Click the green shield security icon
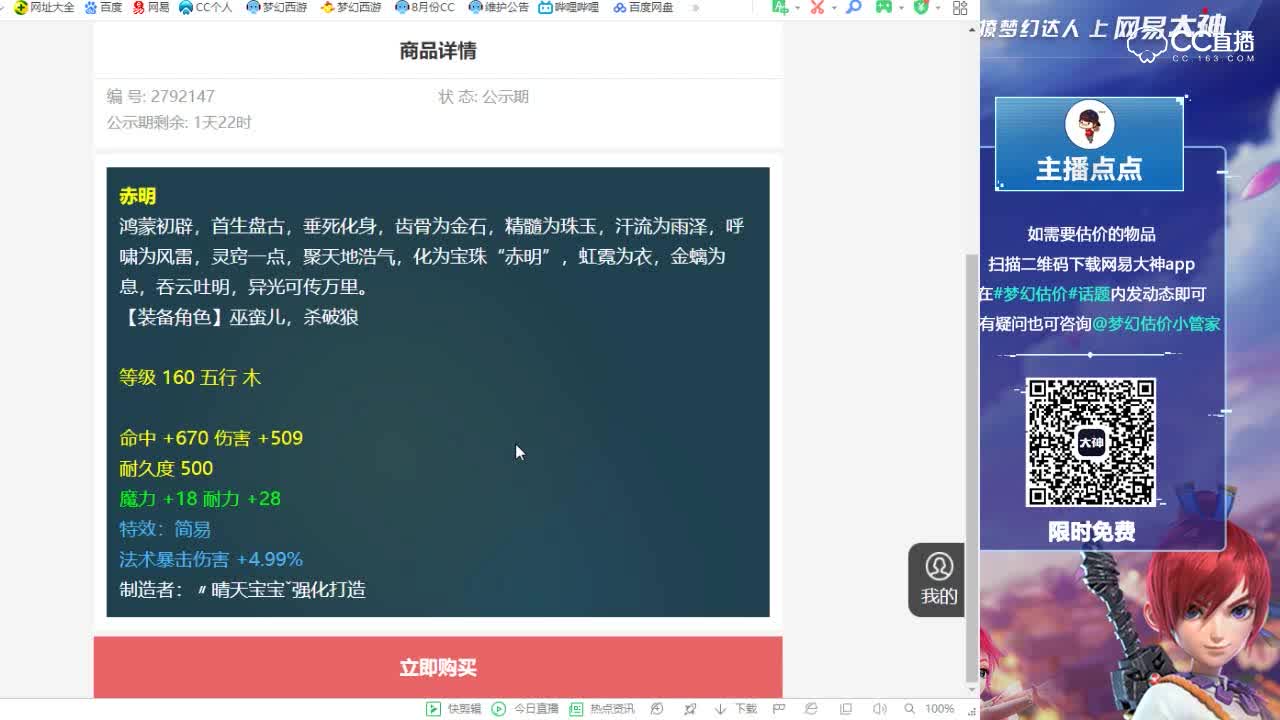This screenshot has height=720, width=1280. click(x=921, y=7)
